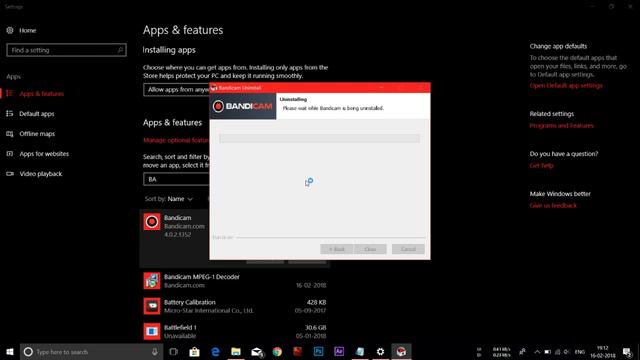Click Bandicam uninstaller icon on taskbar
This screenshot has width=640, height=360.
point(401,351)
